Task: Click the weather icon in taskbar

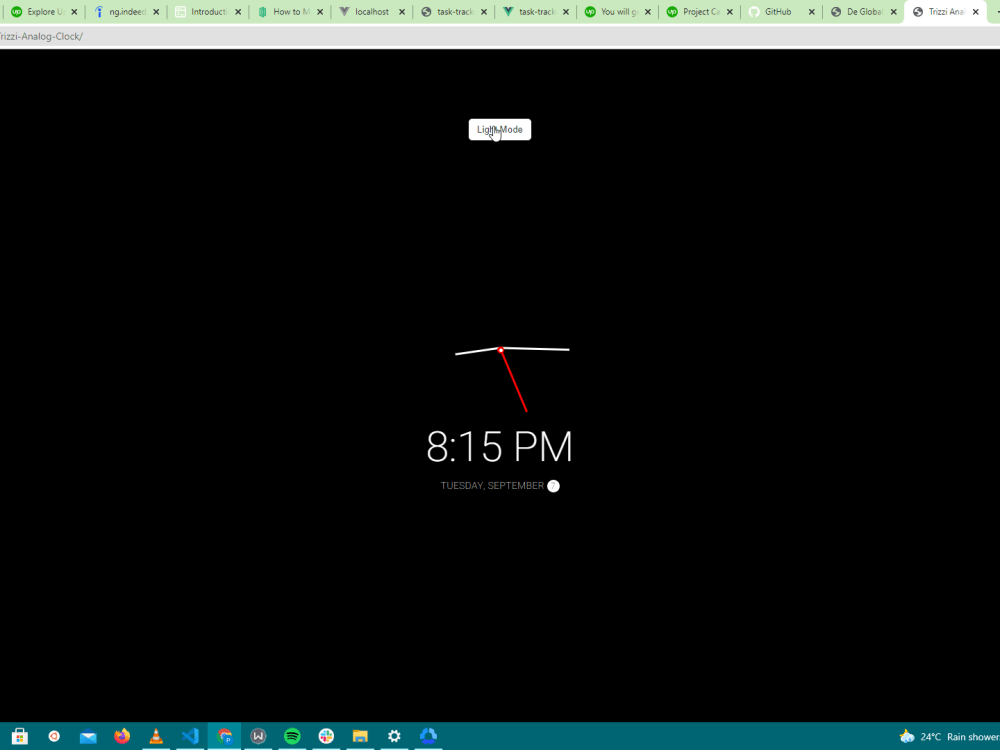Action: pos(907,737)
